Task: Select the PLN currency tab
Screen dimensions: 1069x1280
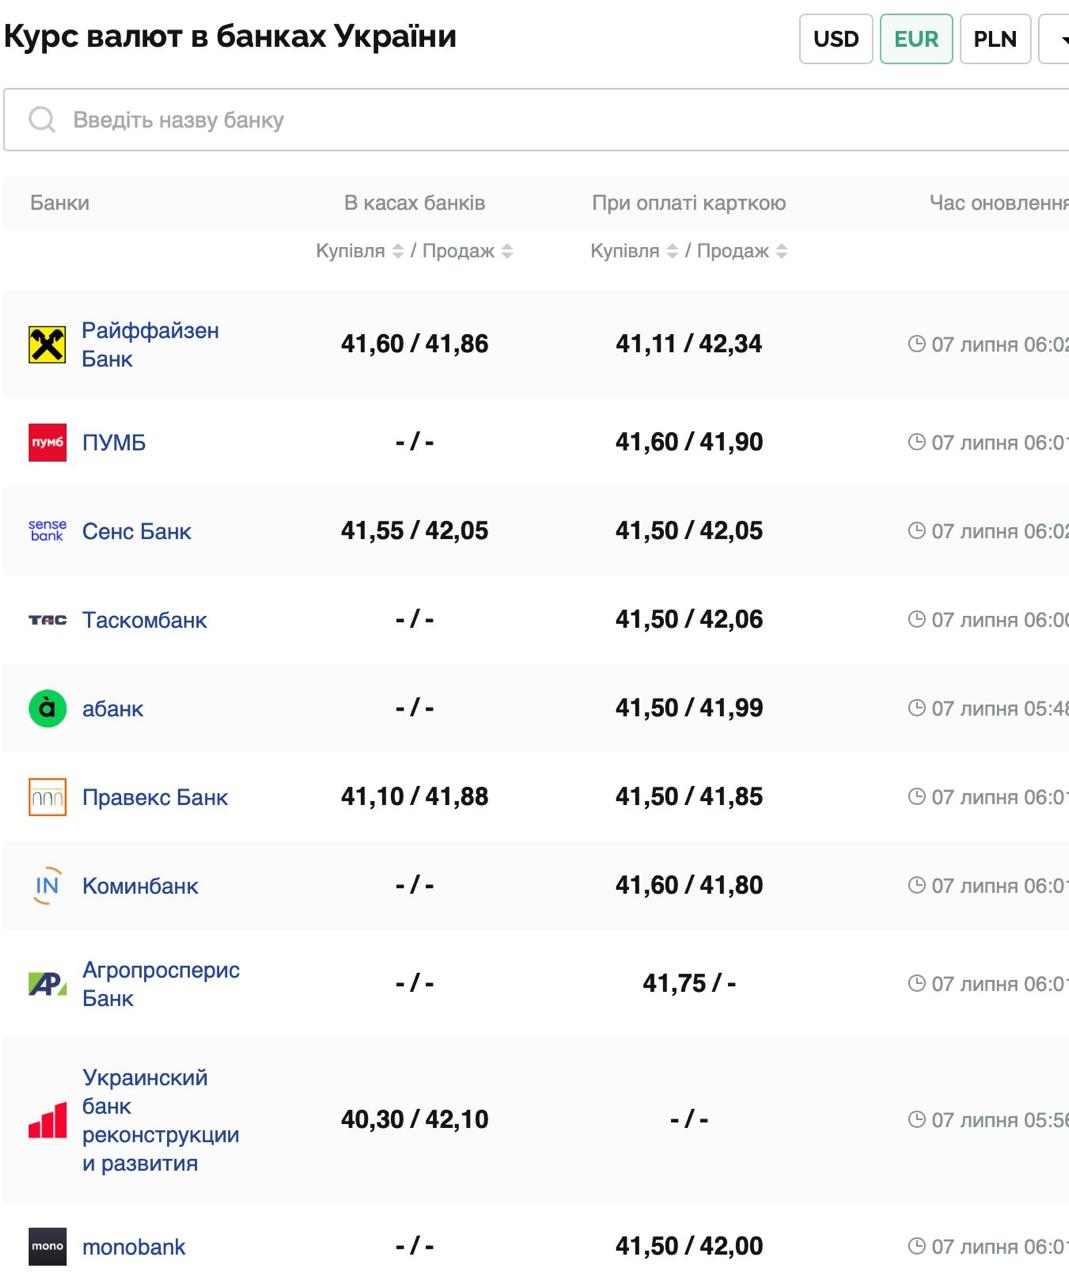Action: (x=995, y=39)
